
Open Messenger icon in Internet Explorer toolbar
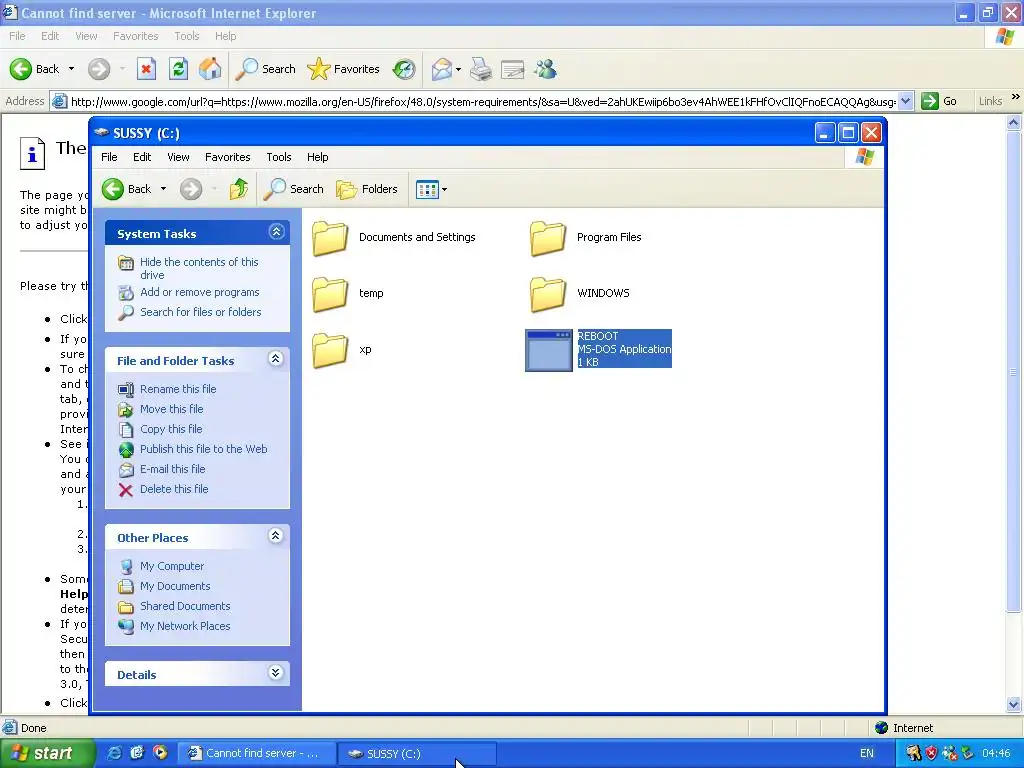pos(545,69)
